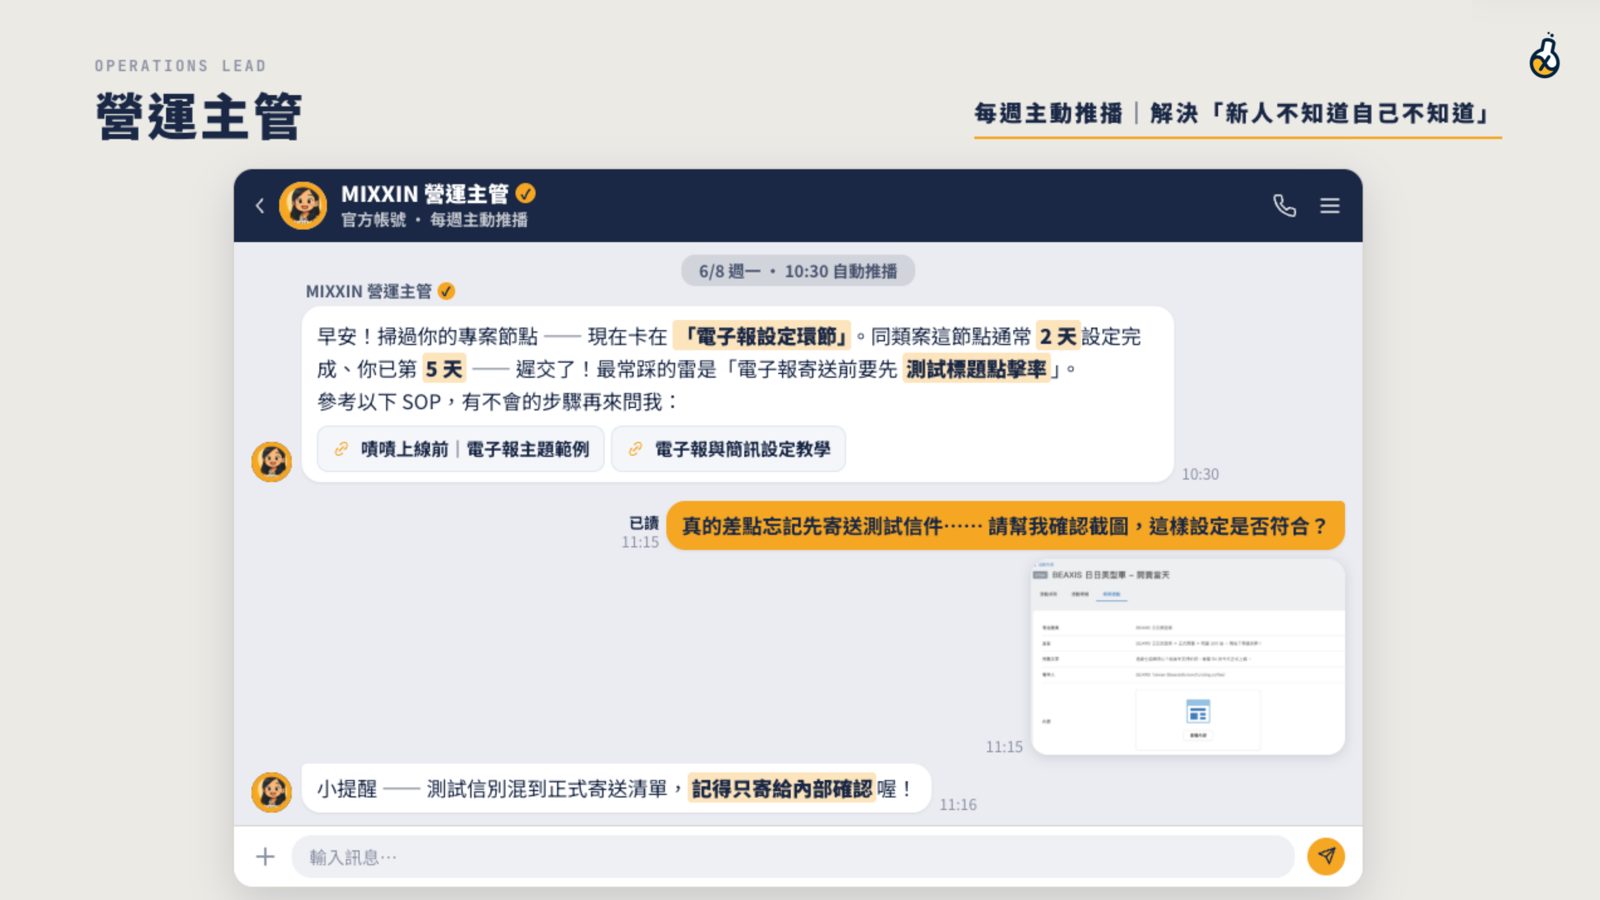The image size is (1600, 900).
Task: Click the MIXXIN 營運主管 title in chat header
Action: coord(425,194)
